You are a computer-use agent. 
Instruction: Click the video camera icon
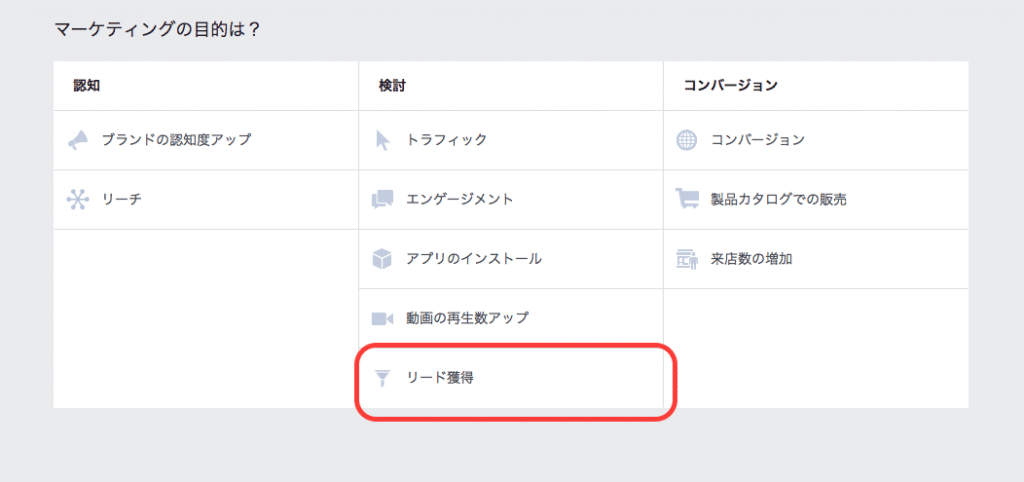(x=382, y=319)
